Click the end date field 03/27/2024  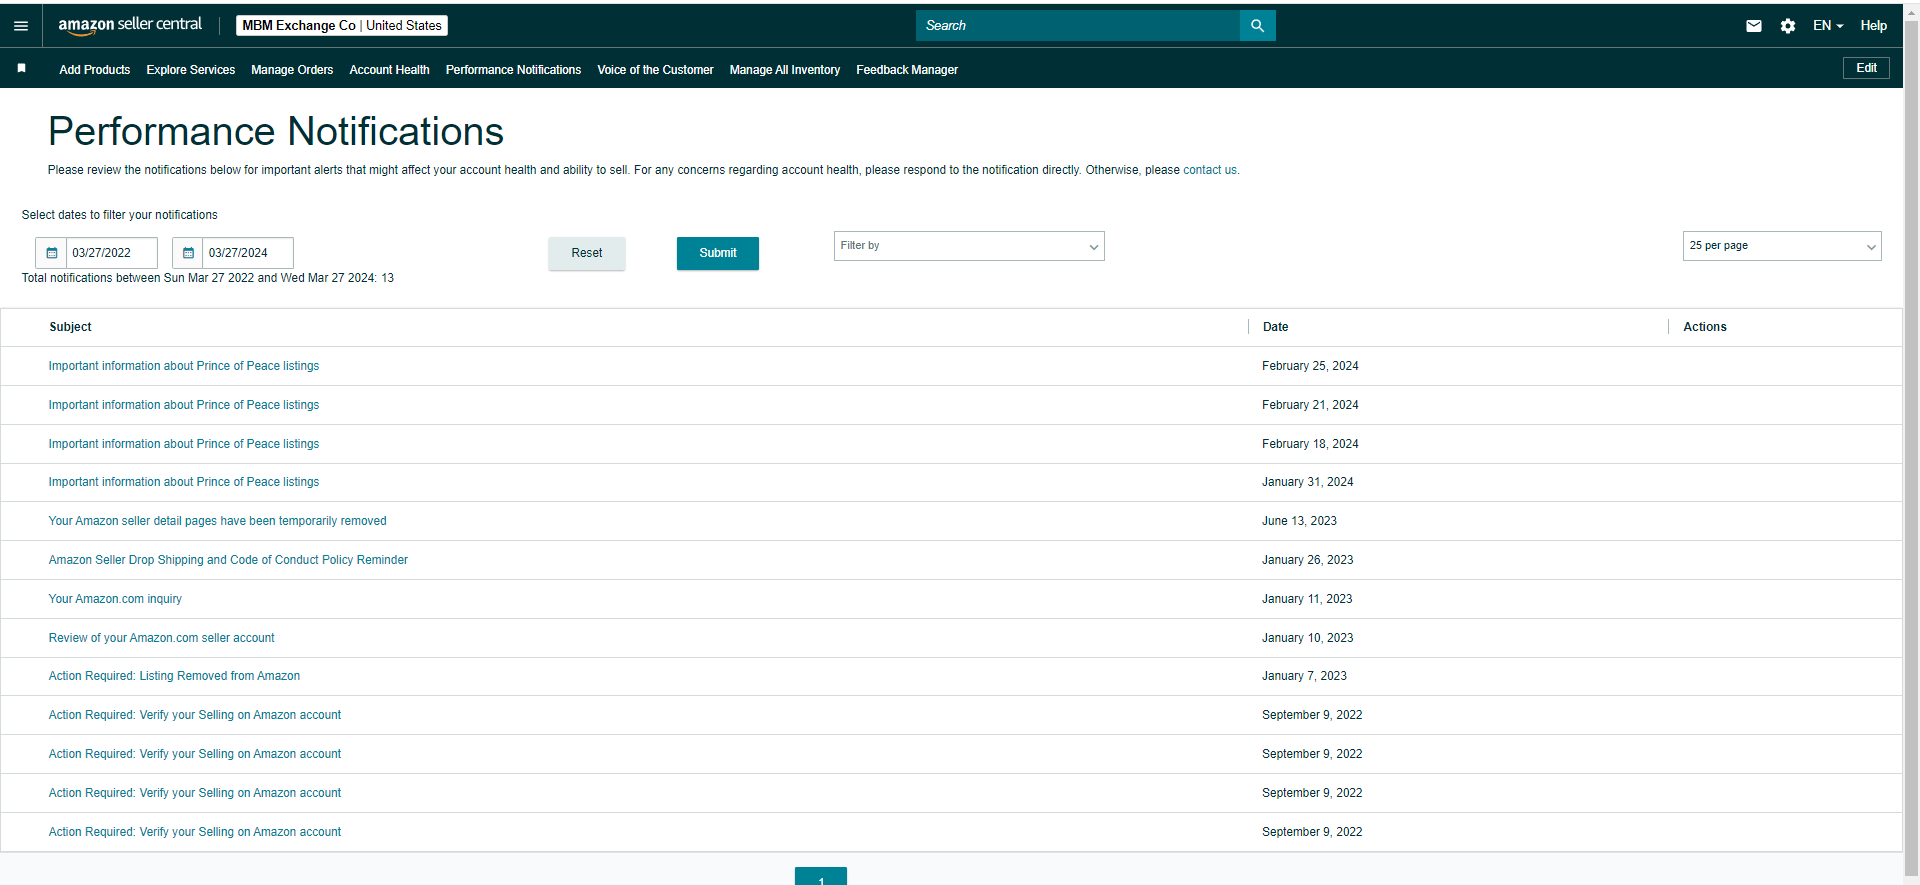pos(248,253)
